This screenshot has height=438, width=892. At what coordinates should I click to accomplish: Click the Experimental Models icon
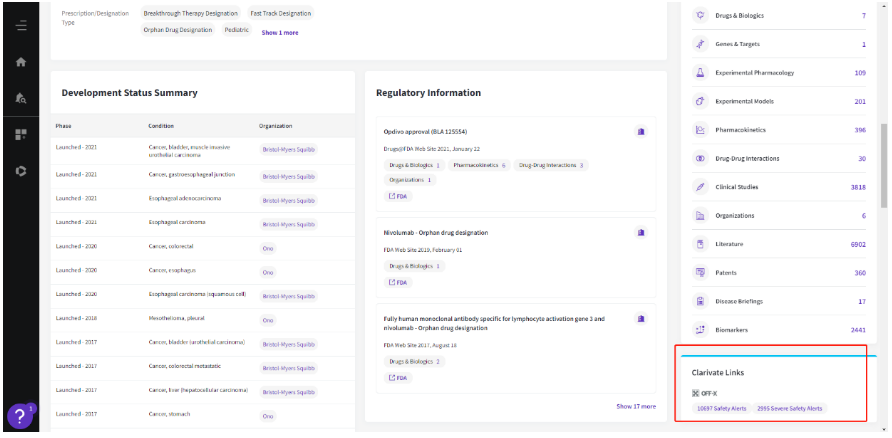click(700, 101)
